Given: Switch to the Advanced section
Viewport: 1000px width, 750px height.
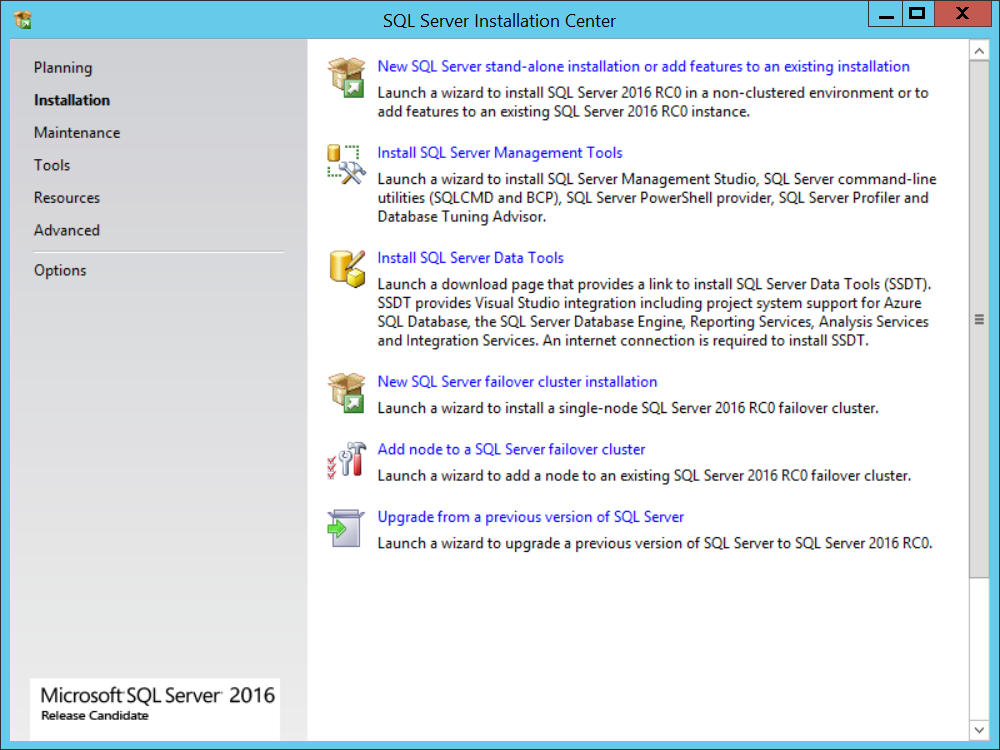Looking at the screenshot, I should [66, 230].
